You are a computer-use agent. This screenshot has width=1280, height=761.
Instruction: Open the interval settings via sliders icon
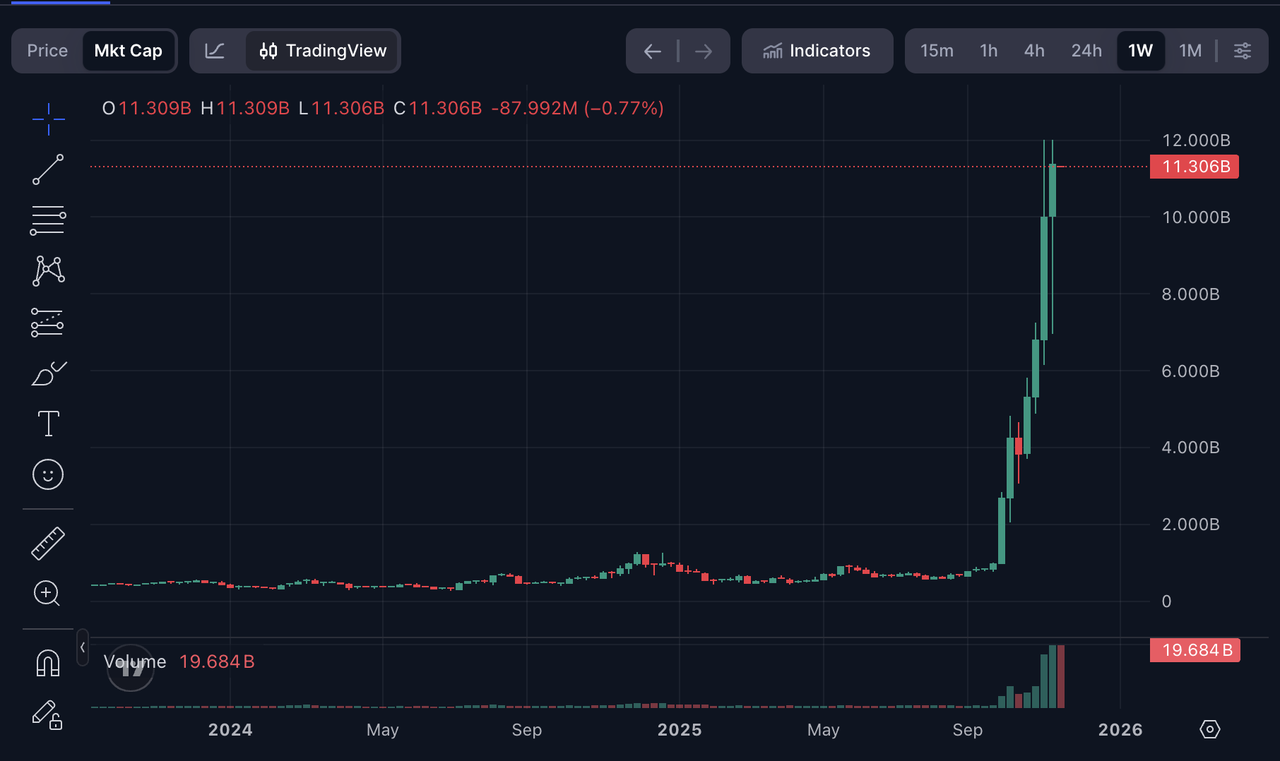coord(1242,50)
